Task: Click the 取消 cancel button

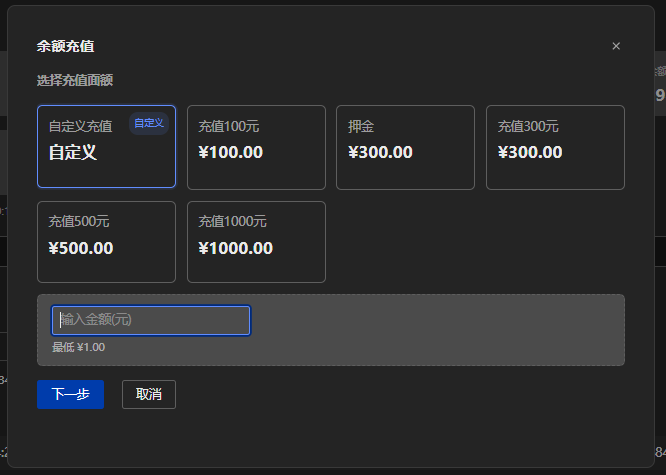Action: [149, 394]
